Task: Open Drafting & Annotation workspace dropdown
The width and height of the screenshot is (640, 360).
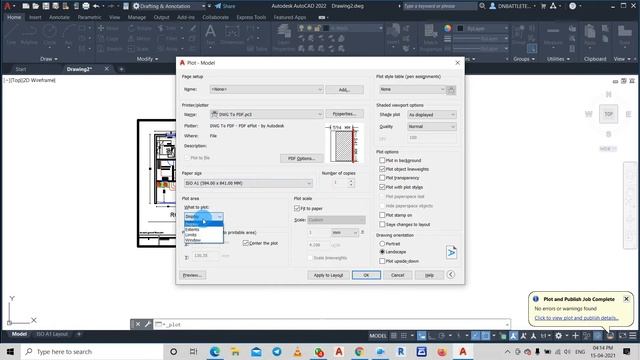Action: tap(169, 6)
